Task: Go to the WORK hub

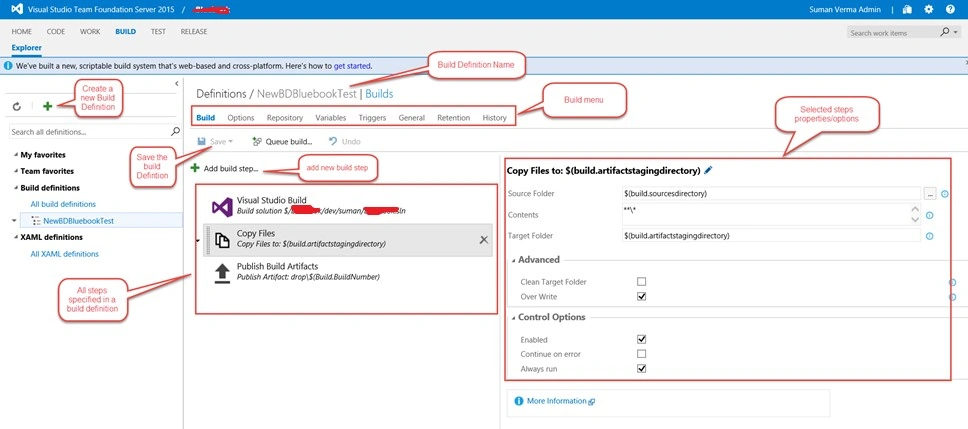Action: [90, 31]
